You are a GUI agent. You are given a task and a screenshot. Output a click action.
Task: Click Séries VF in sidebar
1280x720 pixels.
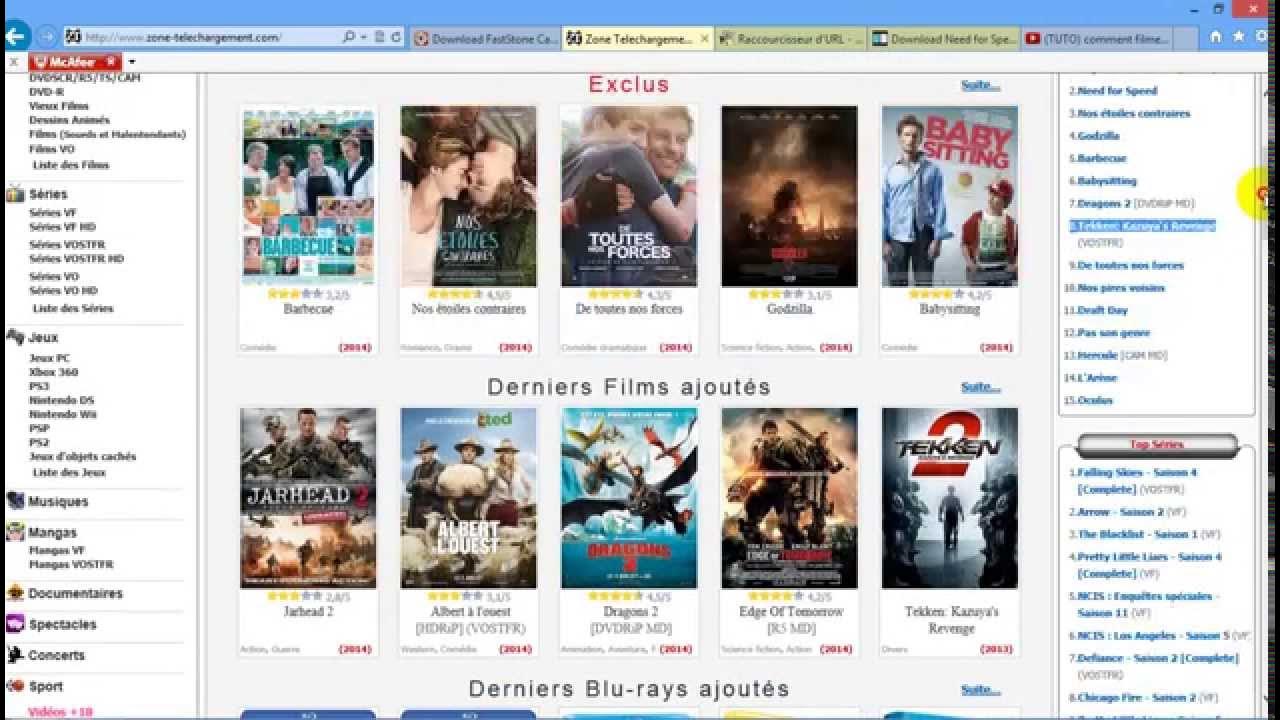point(52,213)
